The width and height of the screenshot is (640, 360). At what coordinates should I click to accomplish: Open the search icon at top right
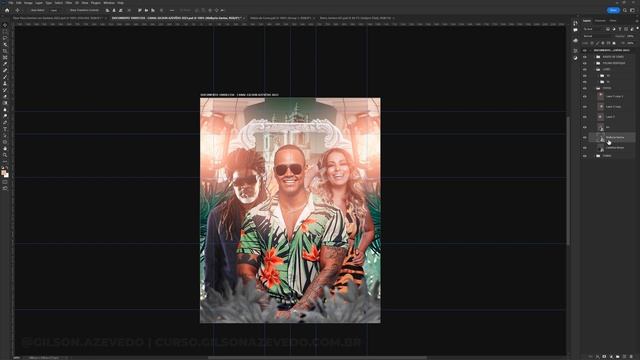point(625,10)
